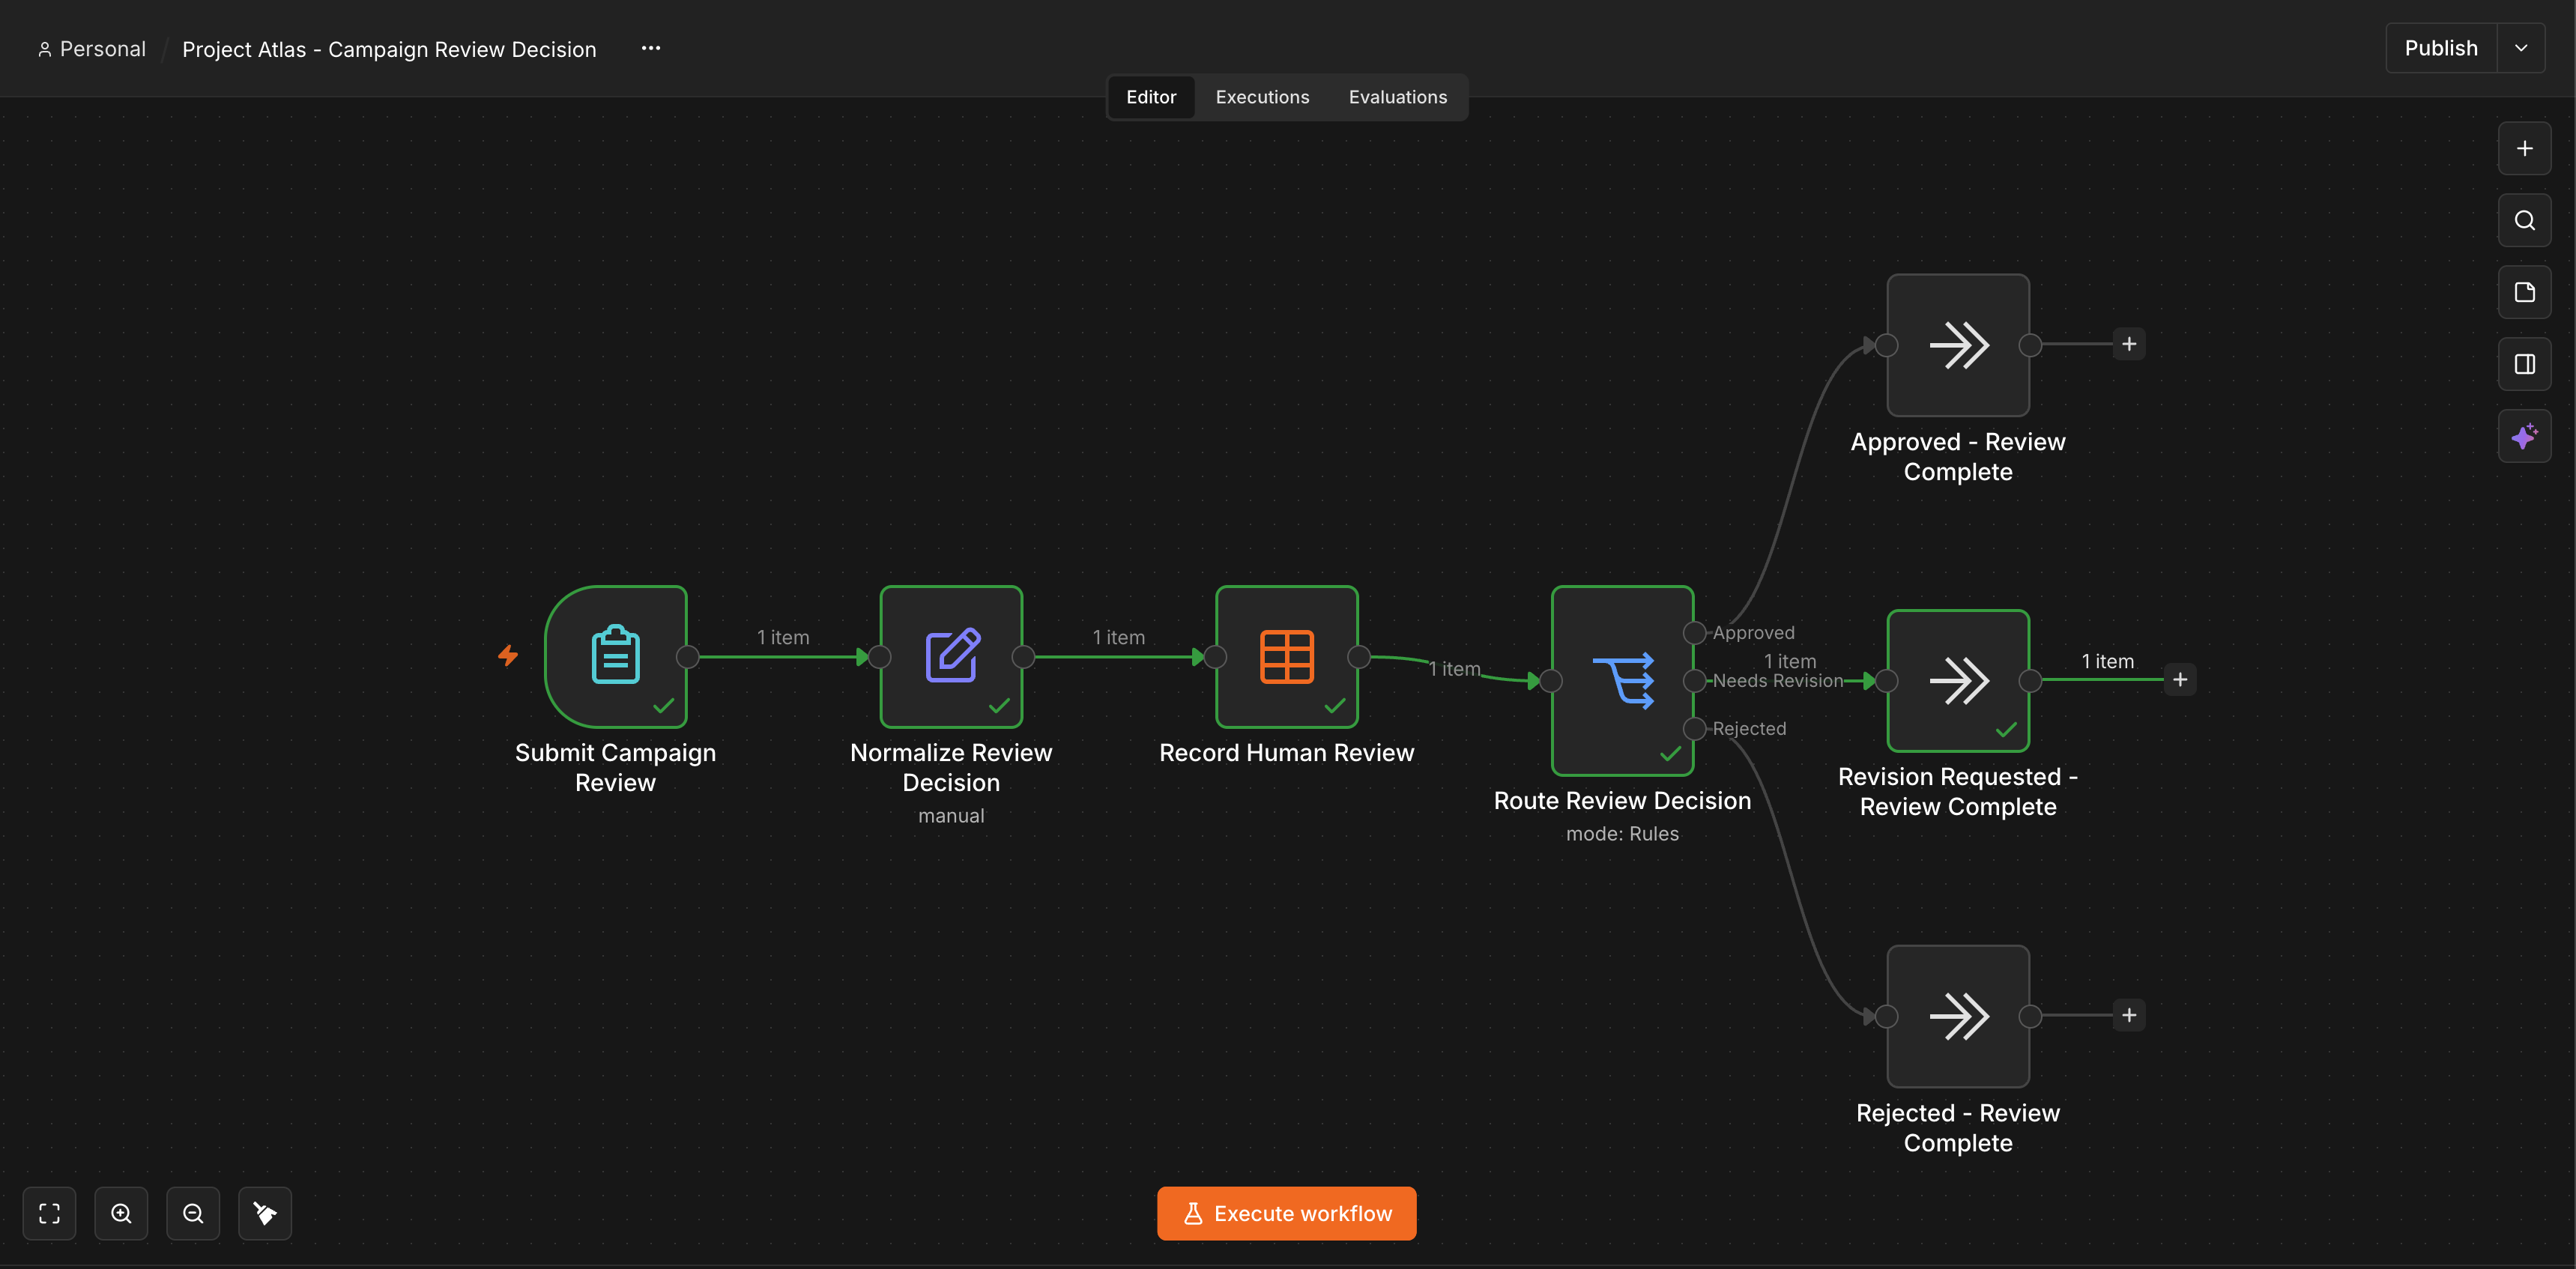
Task: Open the Rejected - Review Complete node
Action: [x=1958, y=1016]
